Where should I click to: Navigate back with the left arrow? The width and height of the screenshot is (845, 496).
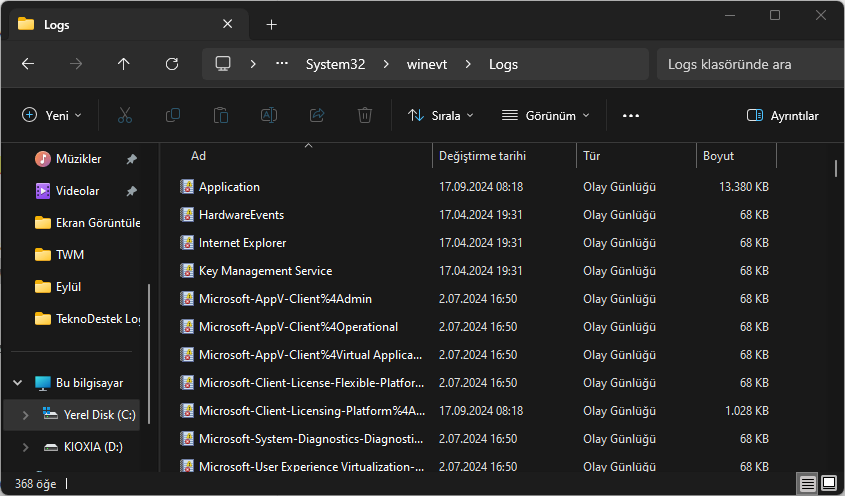(28, 64)
